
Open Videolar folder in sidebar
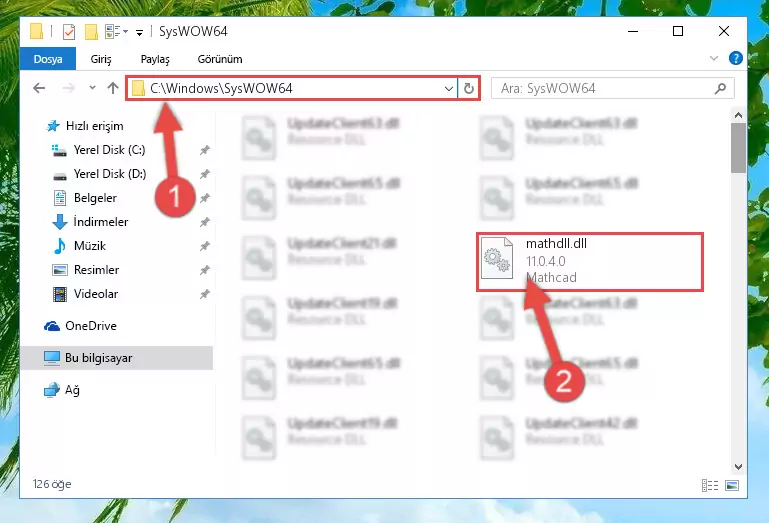[96, 294]
